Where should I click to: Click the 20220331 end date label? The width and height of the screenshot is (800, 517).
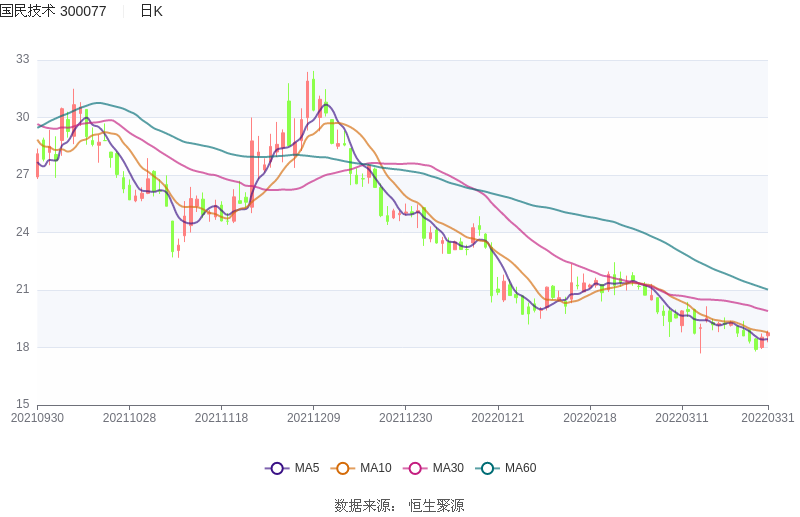click(x=768, y=418)
